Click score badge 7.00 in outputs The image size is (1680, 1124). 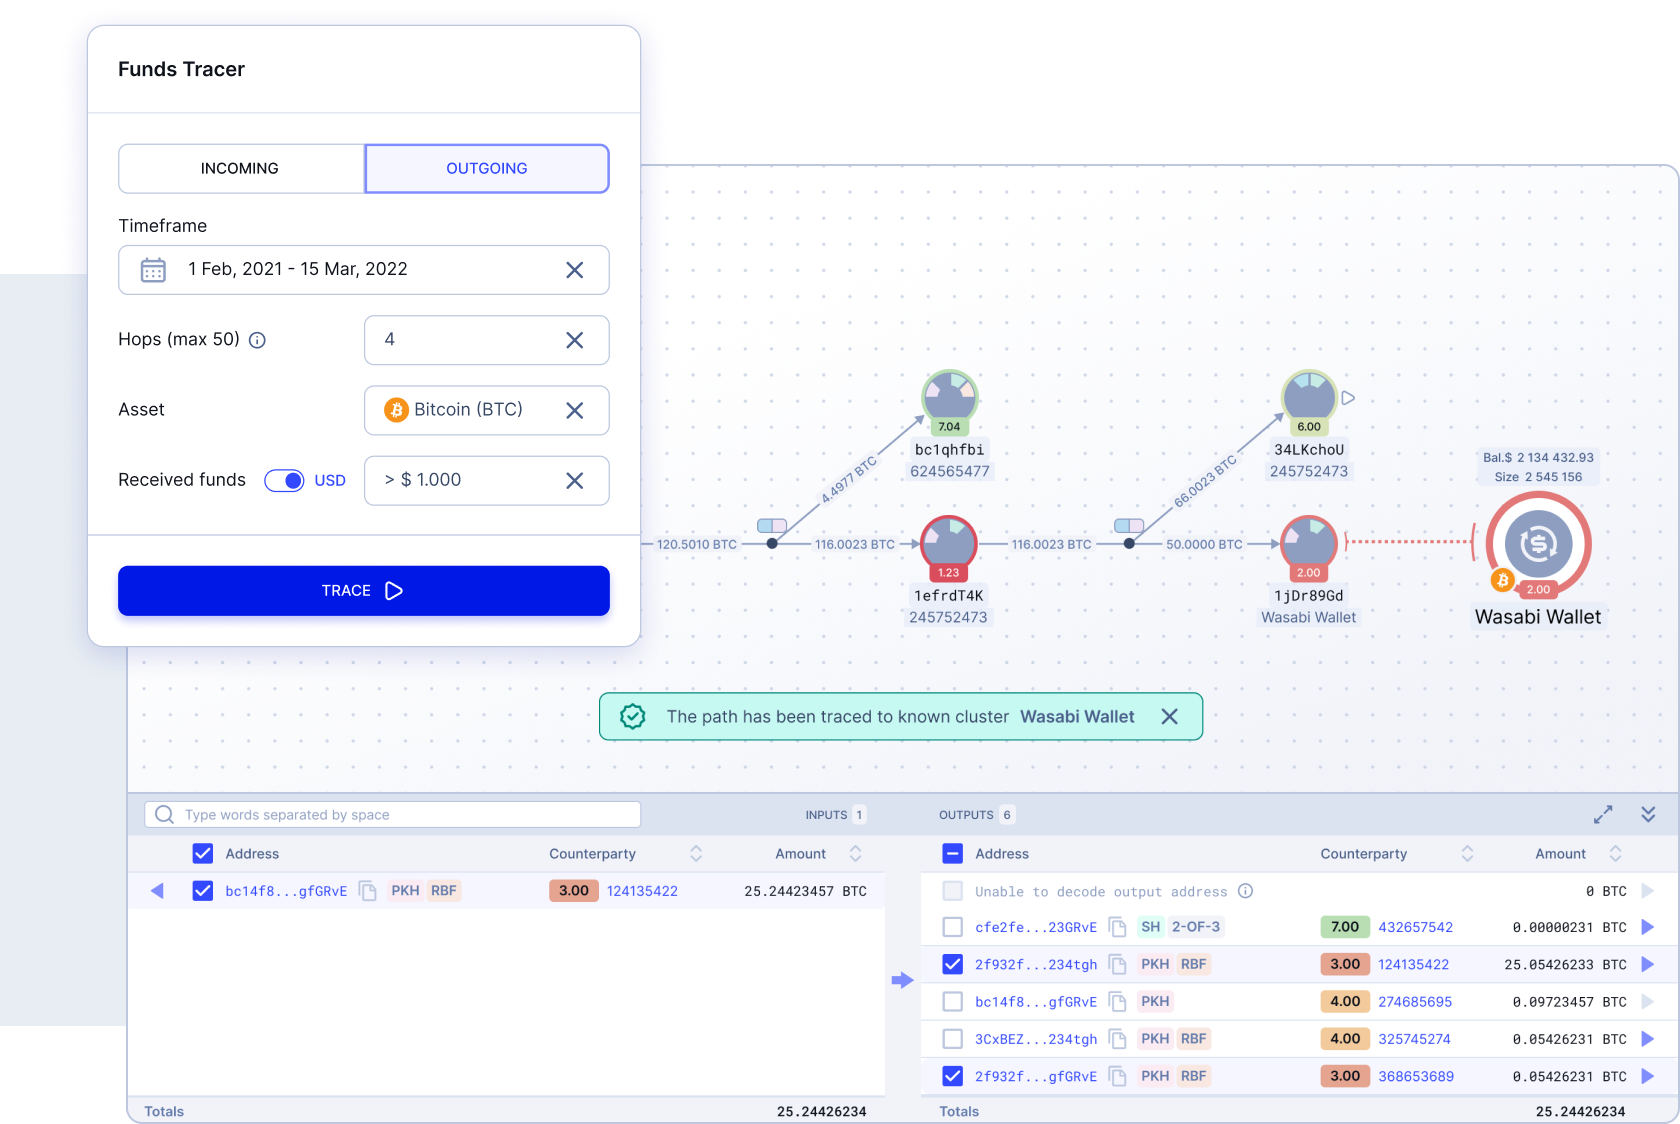tap(1345, 928)
